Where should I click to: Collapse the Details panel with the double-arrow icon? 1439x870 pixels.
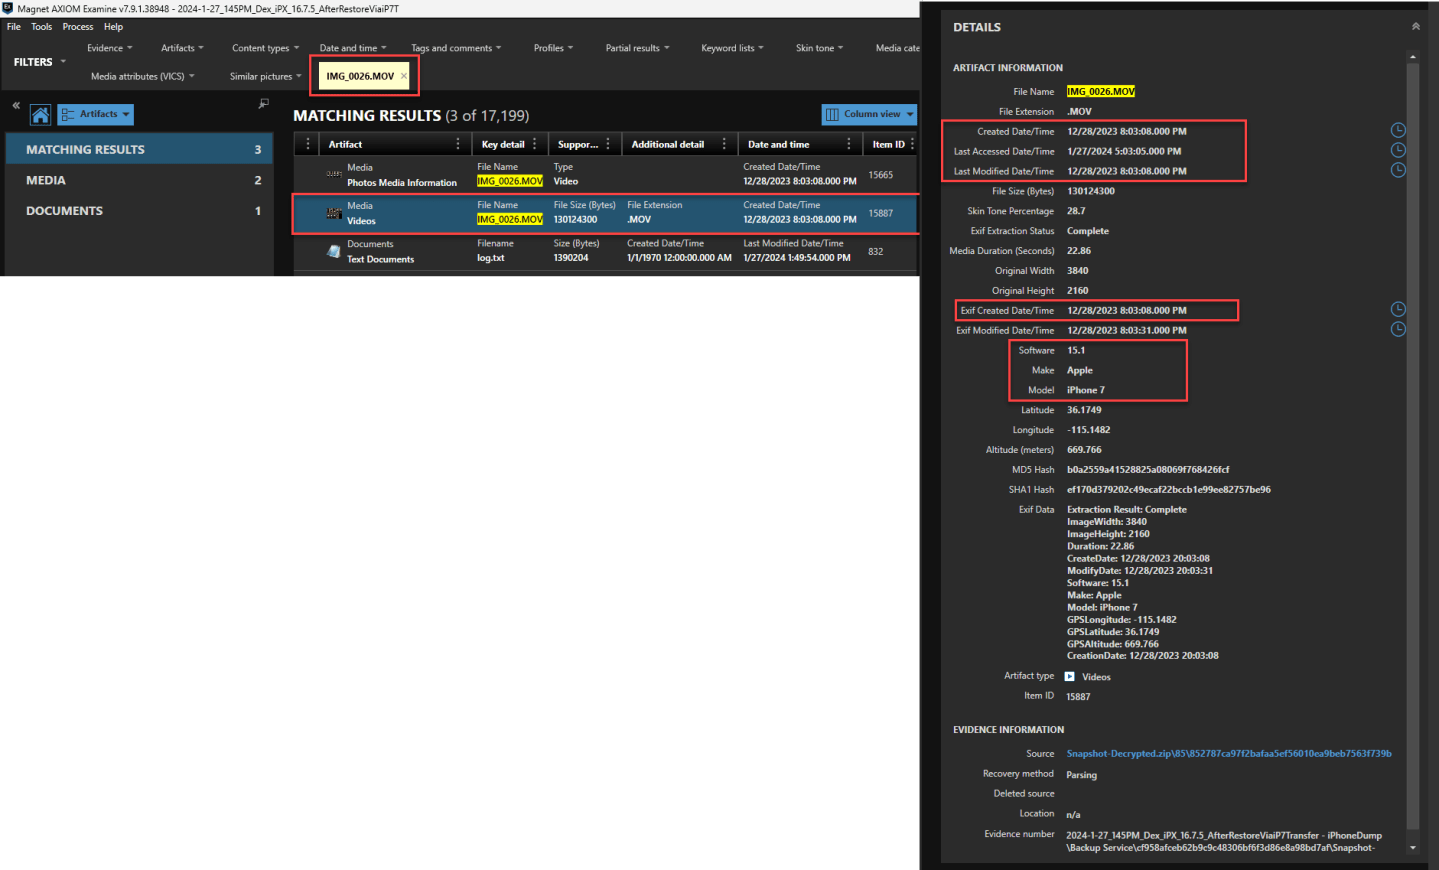(1415, 27)
